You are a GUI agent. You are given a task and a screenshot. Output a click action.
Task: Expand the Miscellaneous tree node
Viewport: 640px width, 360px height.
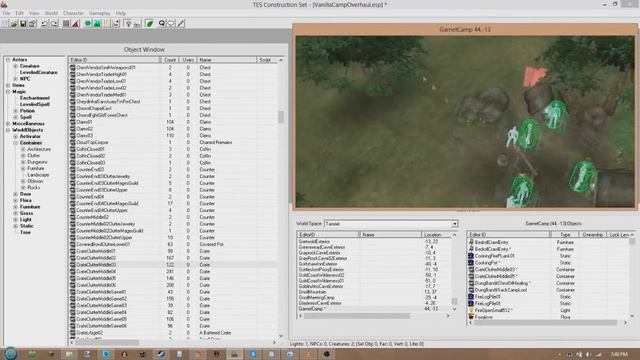tap(8, 124)
